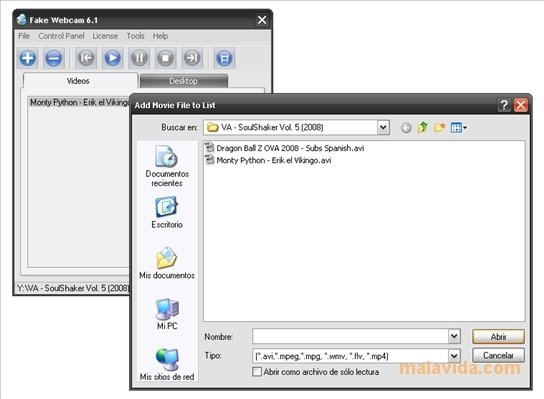Click the Back navigation arrow icon
The image size is (544, 399).
tap(406, 128)
